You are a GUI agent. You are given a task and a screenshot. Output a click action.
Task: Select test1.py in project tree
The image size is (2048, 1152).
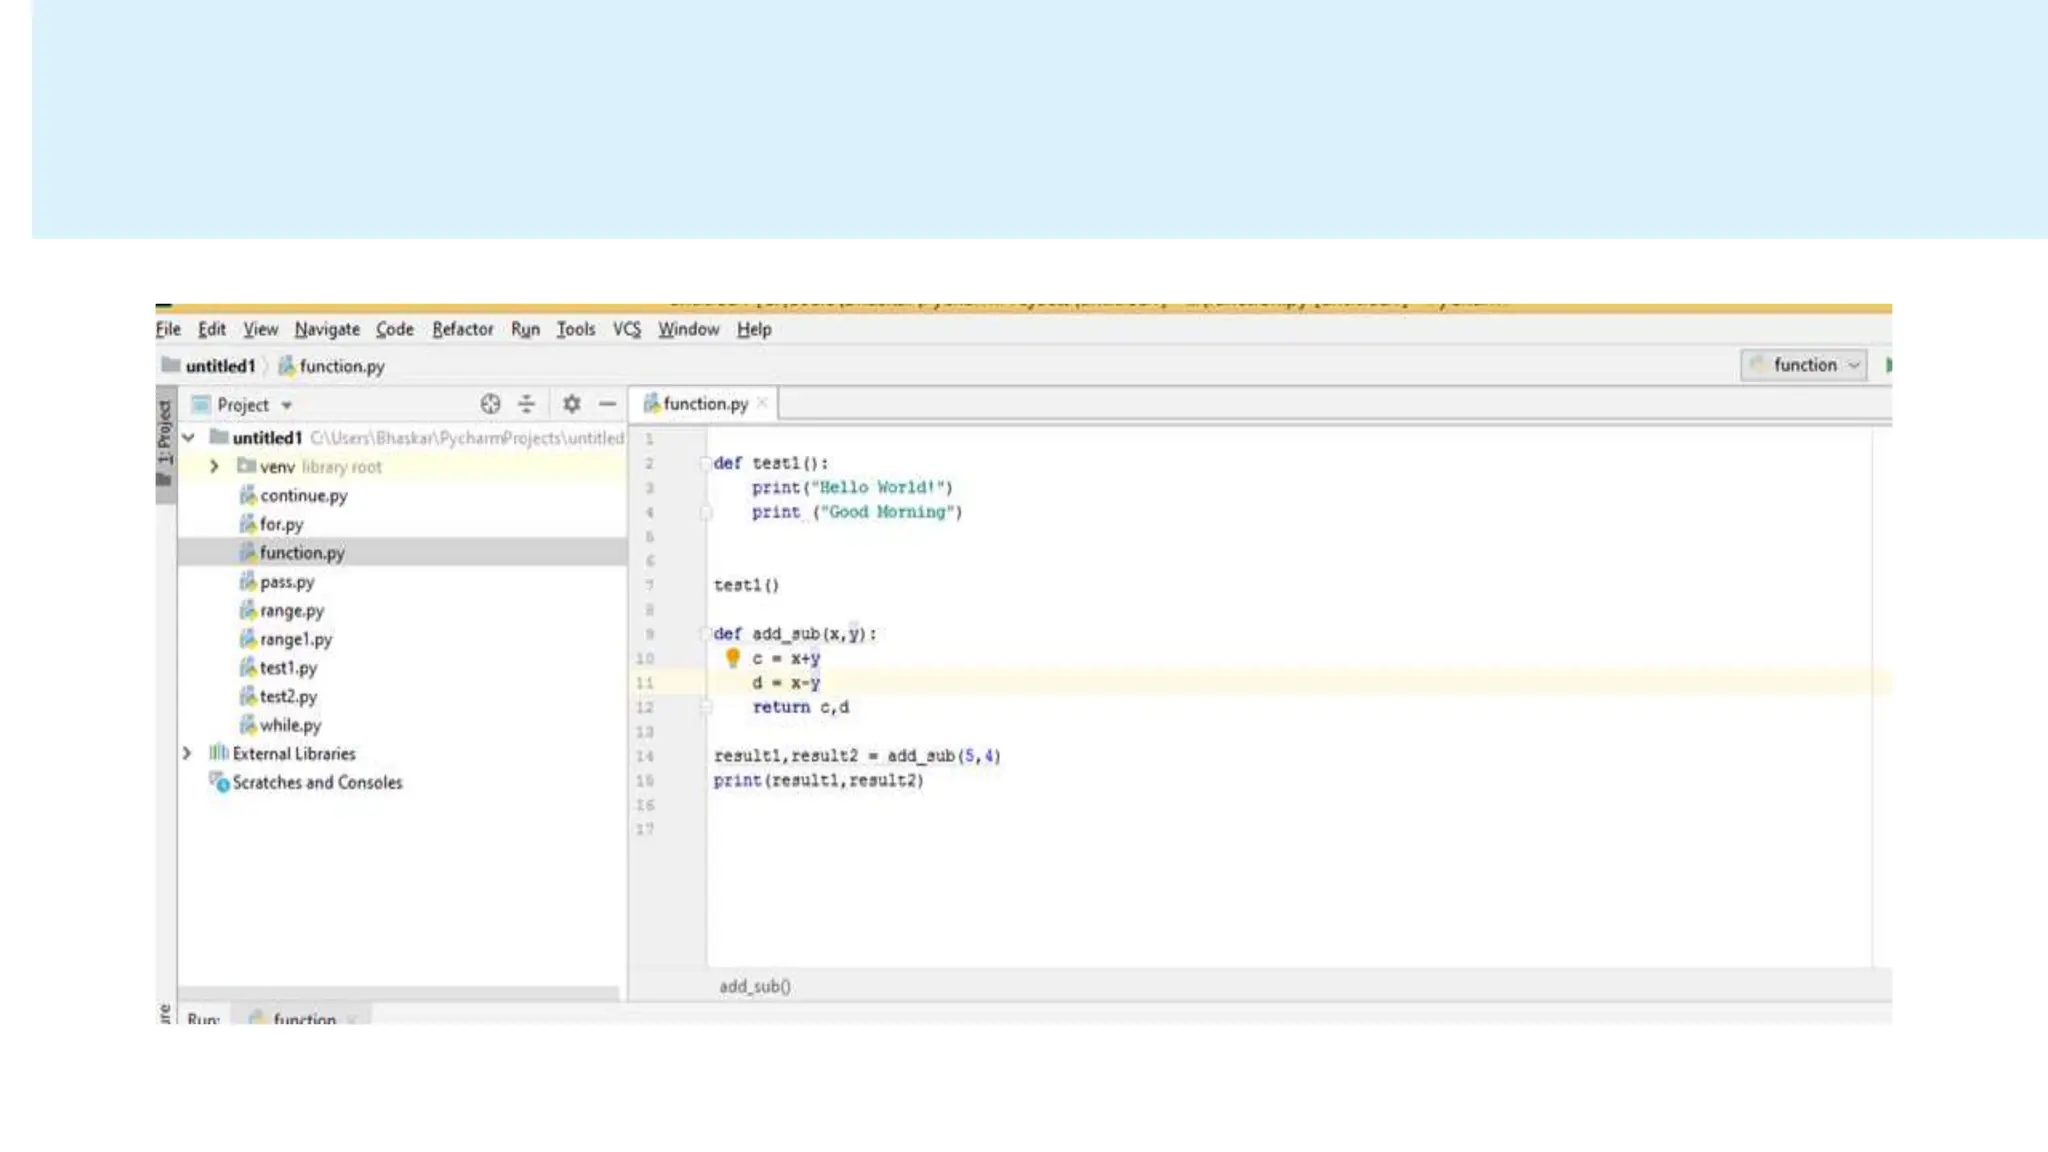(x=278, y=668)
